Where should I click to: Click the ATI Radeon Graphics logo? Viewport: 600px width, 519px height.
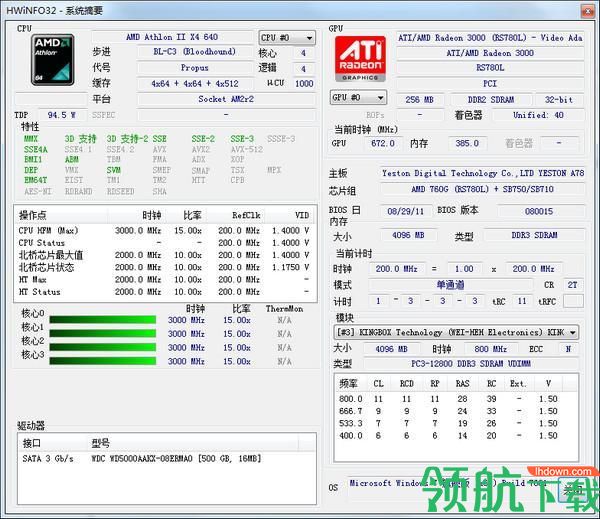pos(360,59)
